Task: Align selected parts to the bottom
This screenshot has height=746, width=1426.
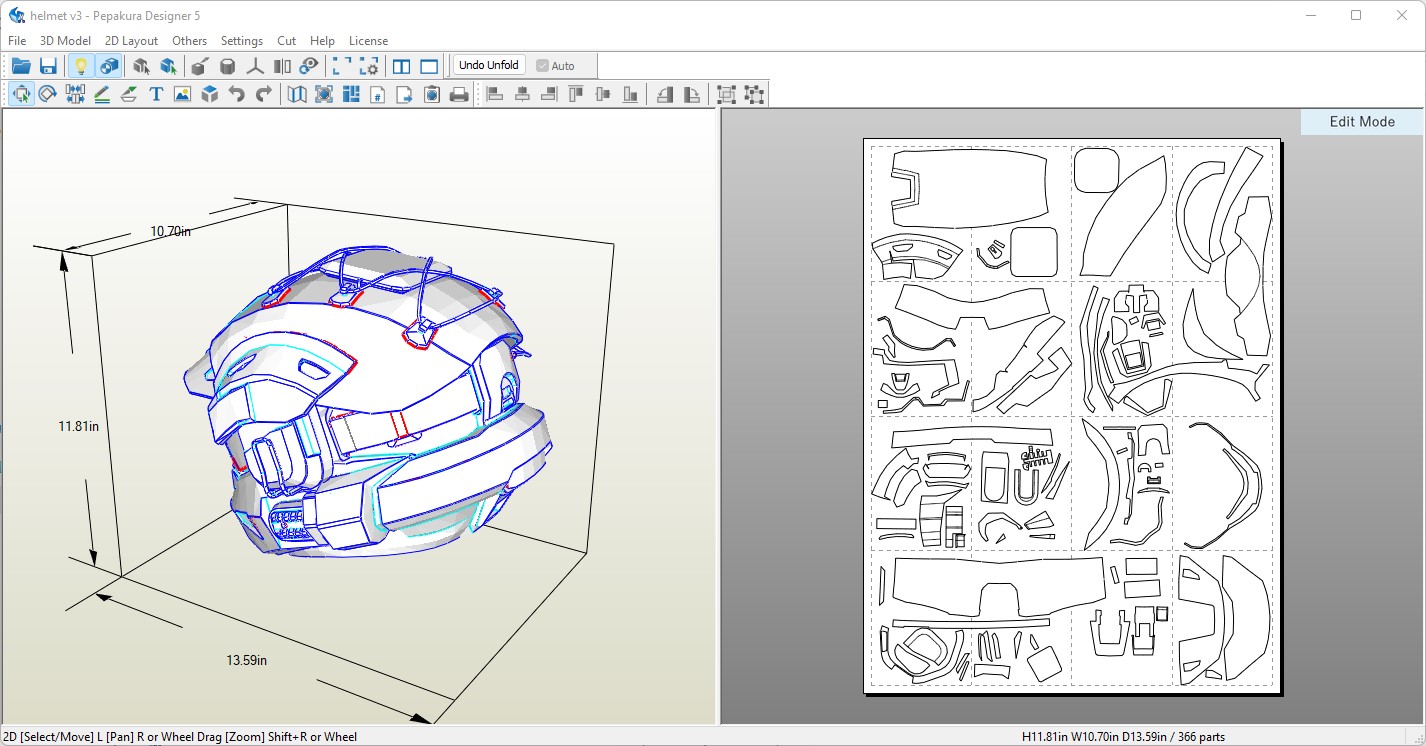Action: [x=630, y=94]
